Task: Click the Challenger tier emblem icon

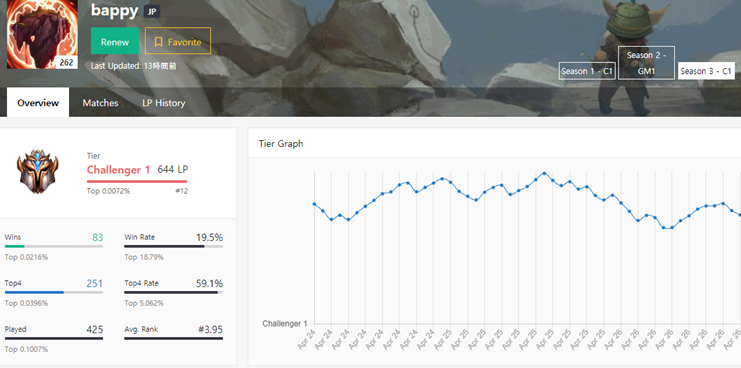Action: (x=37, y=171)
